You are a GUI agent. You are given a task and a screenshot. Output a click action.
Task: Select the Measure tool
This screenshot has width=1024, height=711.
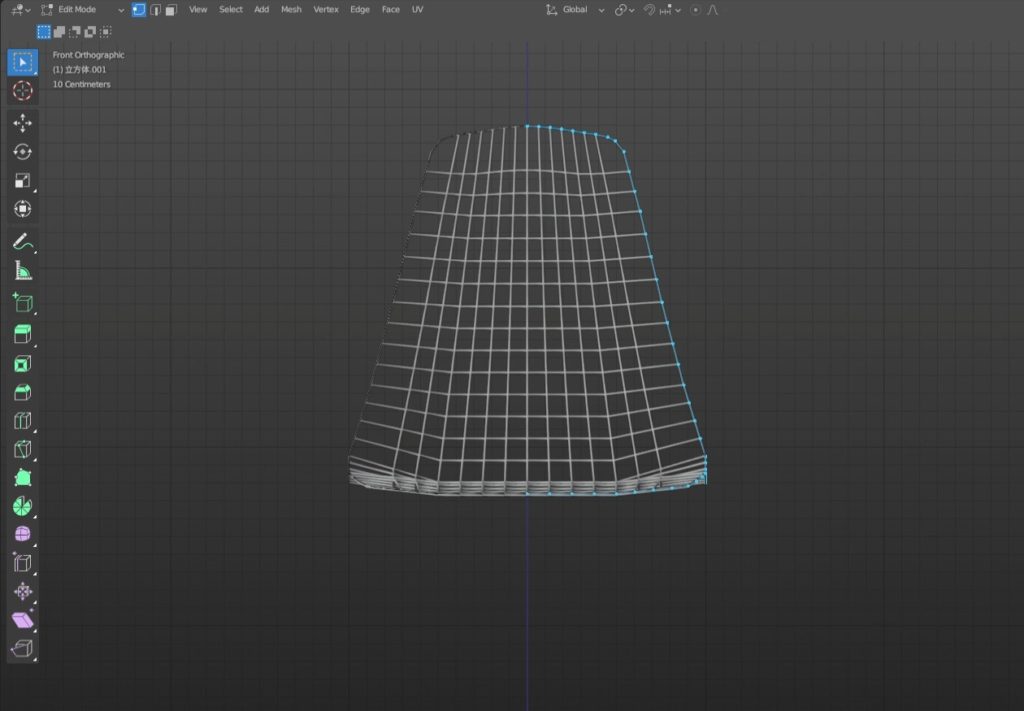[22, 270]
